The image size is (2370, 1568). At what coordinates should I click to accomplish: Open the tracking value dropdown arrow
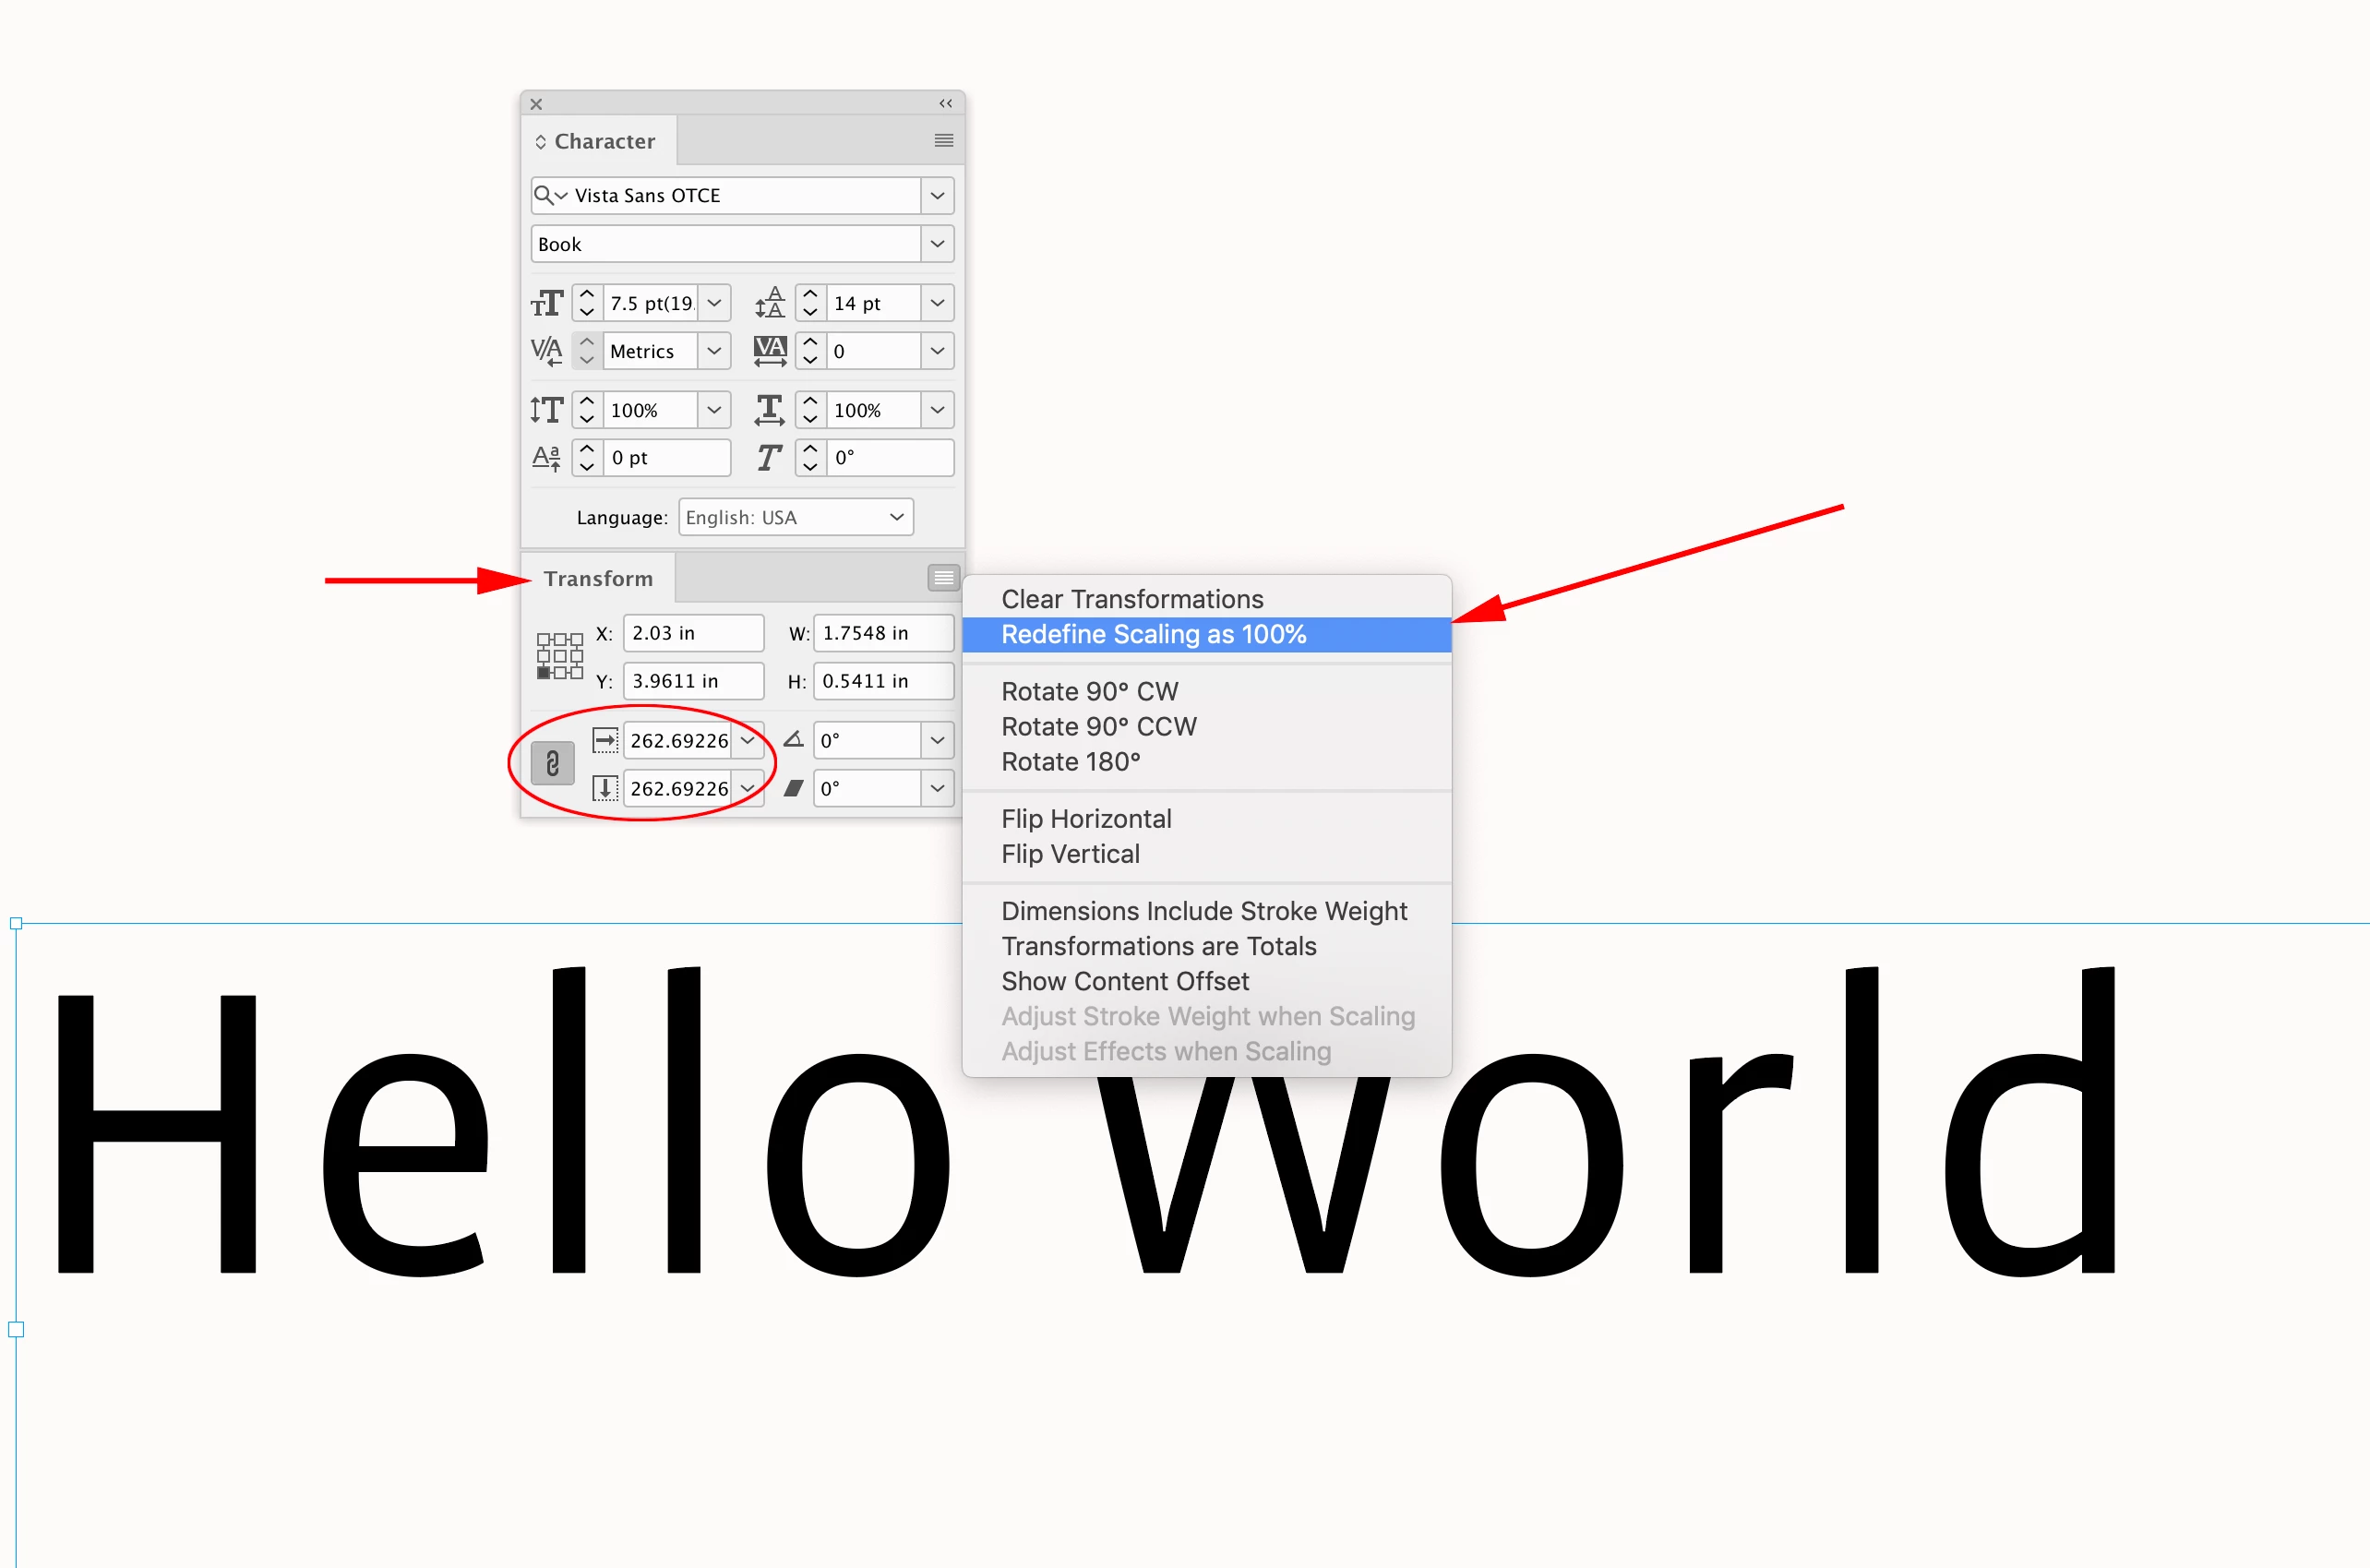pos(937,351)
